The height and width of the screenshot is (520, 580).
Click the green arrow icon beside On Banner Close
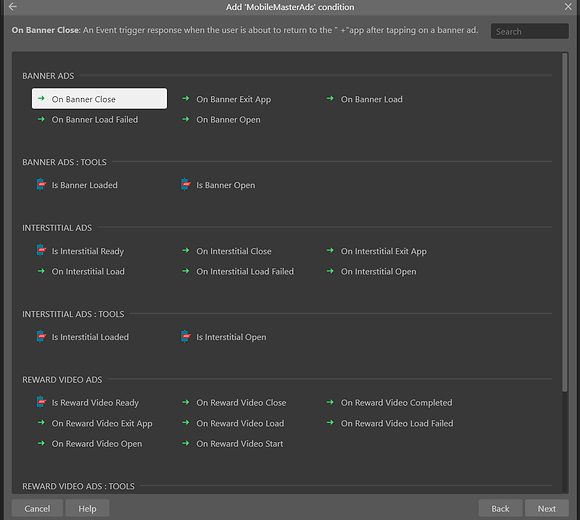41,98
